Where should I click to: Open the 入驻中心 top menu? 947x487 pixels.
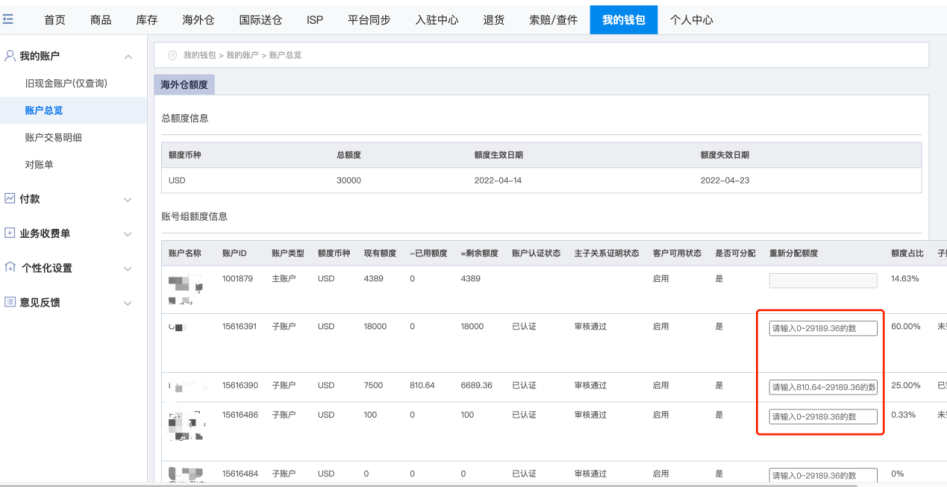point(437,20)
